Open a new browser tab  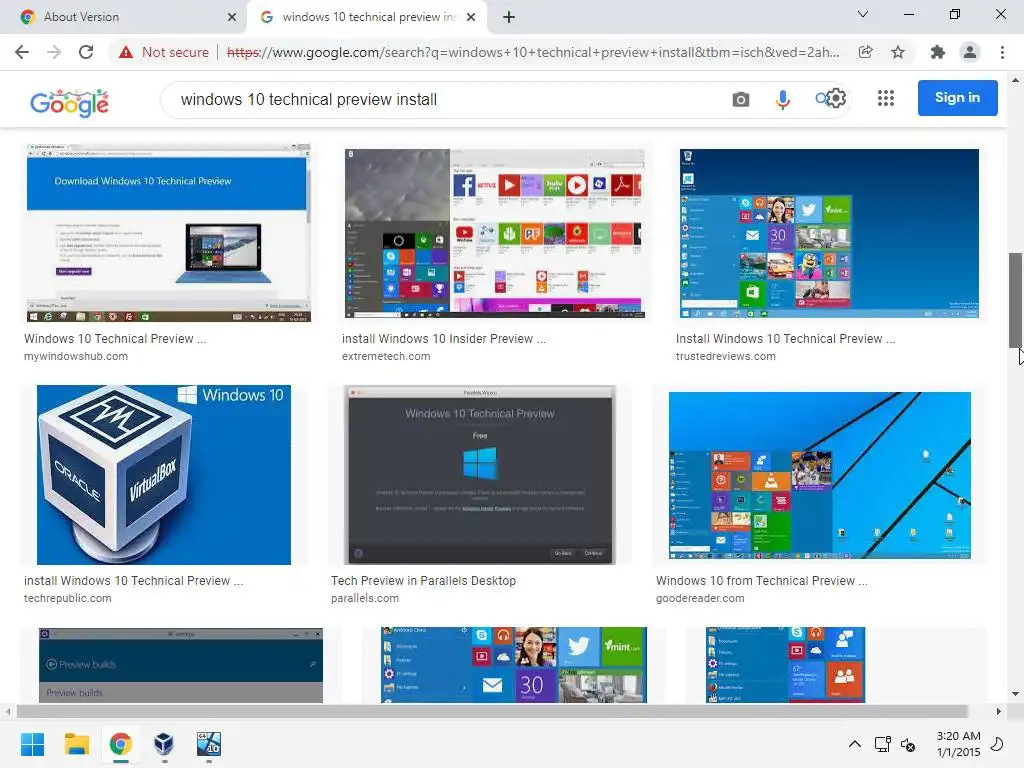point(509,17)
